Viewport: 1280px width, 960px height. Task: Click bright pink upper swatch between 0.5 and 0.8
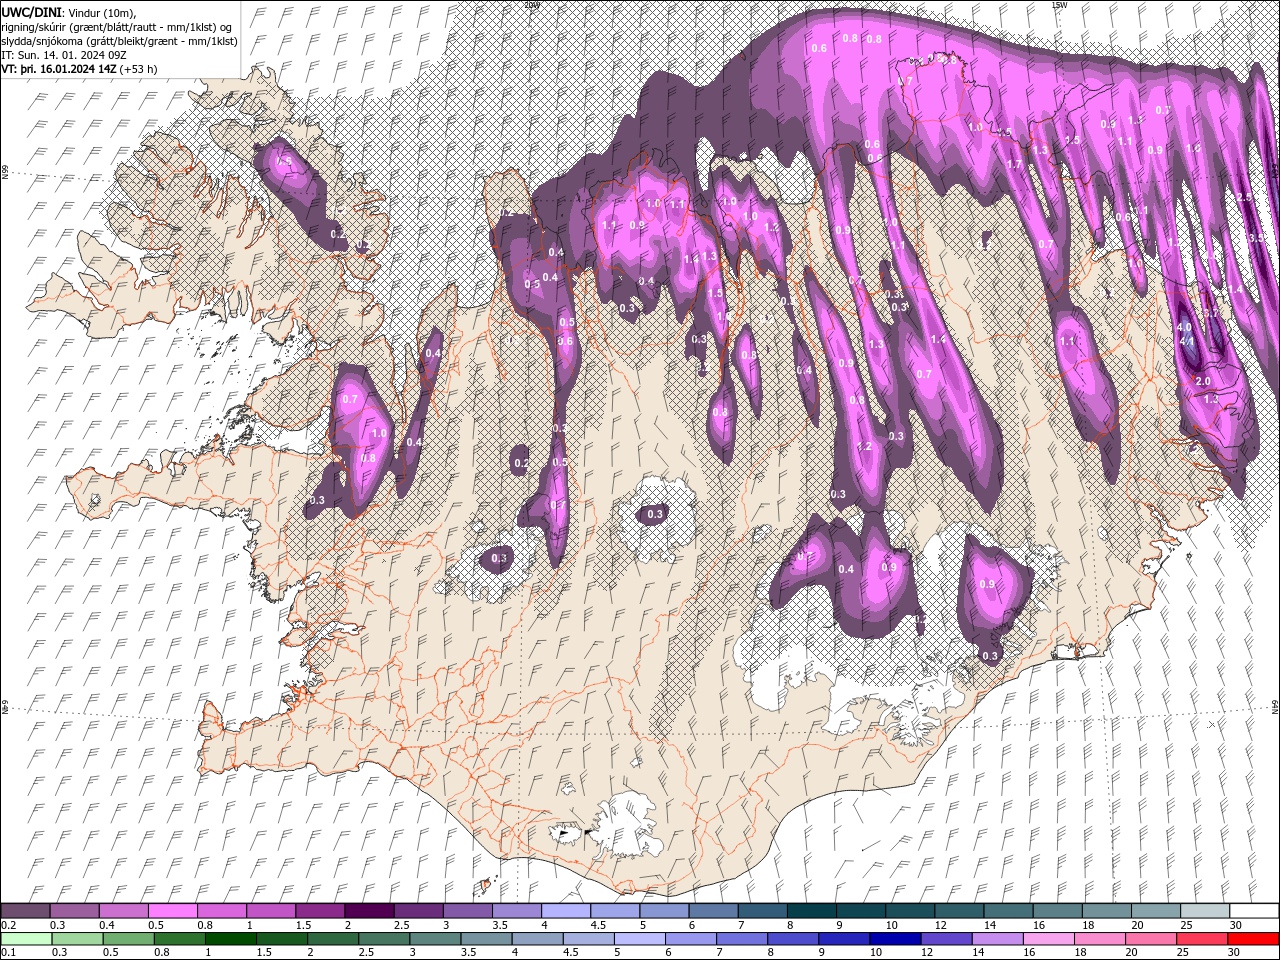click(173, 911)
